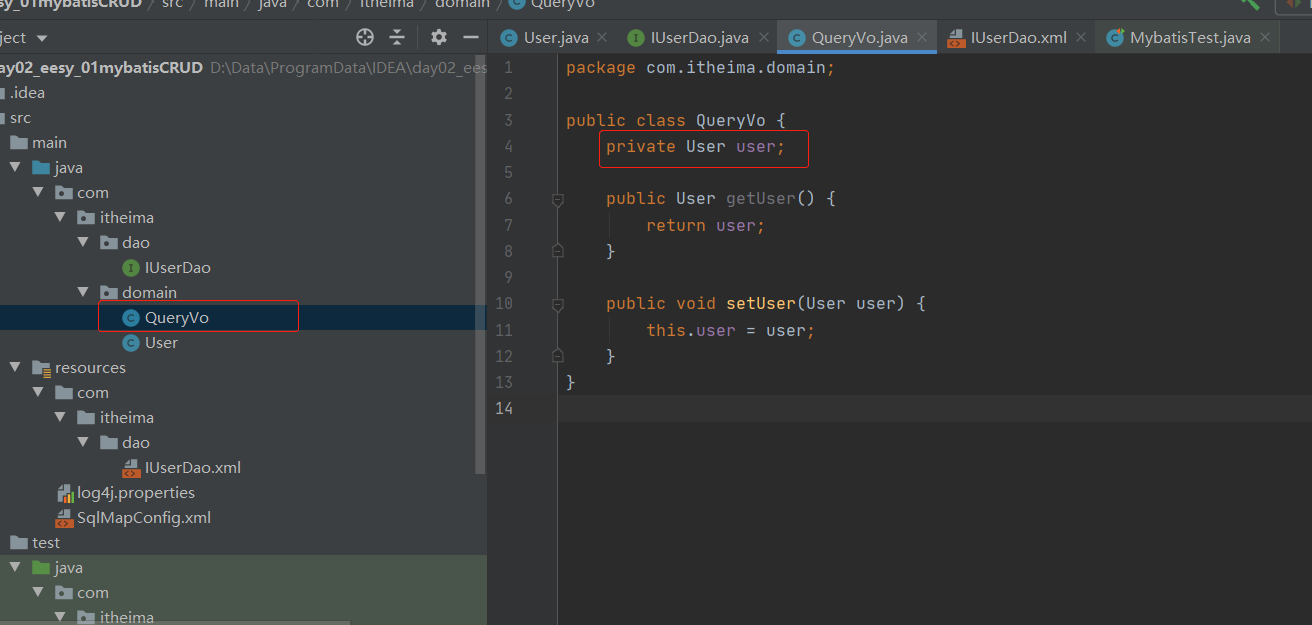Collapse the green java test folder
This screenshot has width=1312, height=625.
tap(15, 568)
